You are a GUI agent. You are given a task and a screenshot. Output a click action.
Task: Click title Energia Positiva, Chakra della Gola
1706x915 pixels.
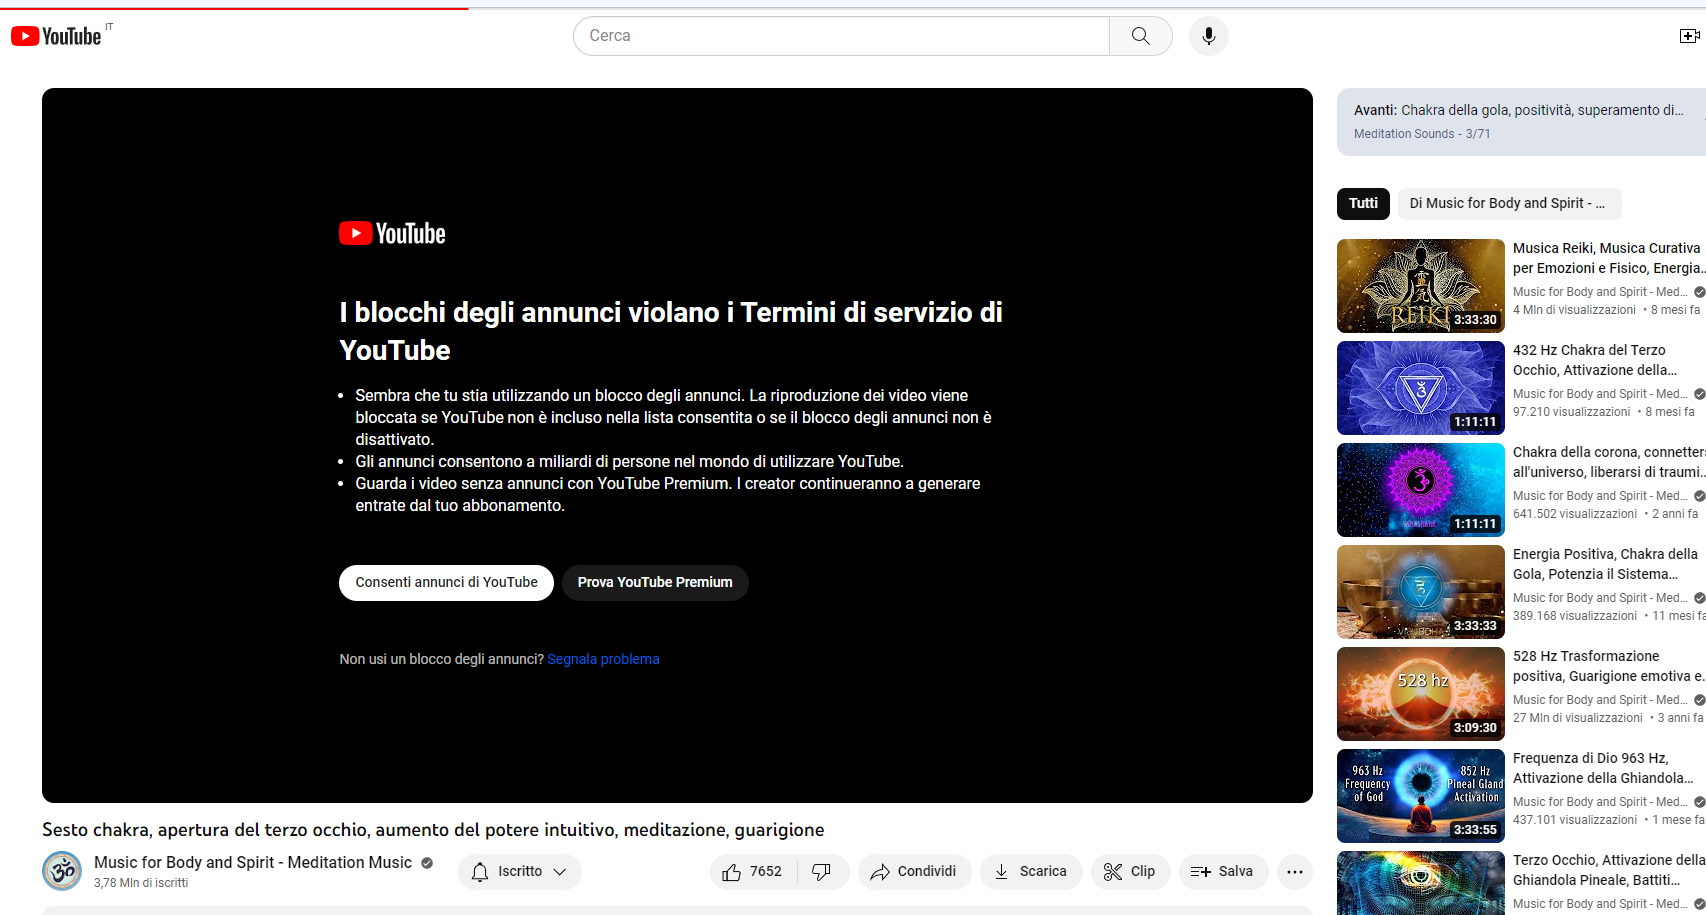[1605, 564]
